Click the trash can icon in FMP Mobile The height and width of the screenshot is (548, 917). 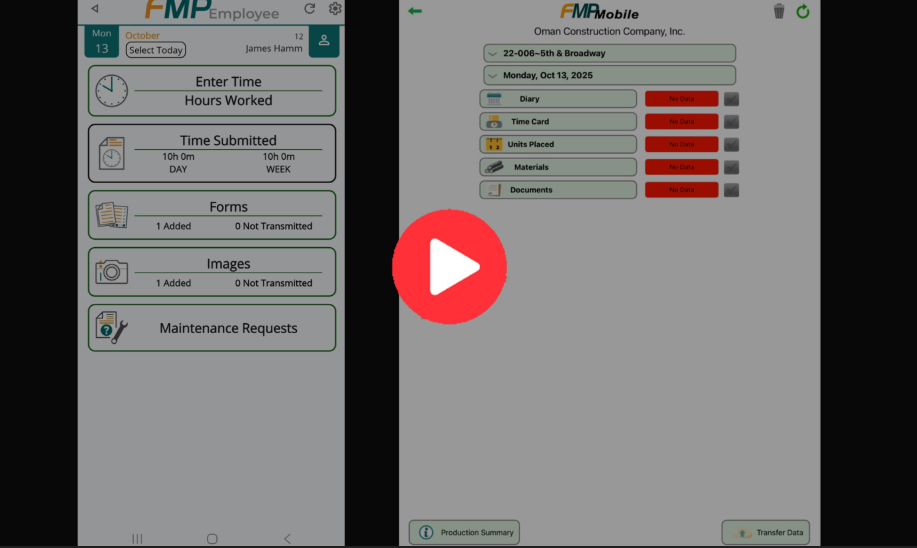[x=778, y=11]
